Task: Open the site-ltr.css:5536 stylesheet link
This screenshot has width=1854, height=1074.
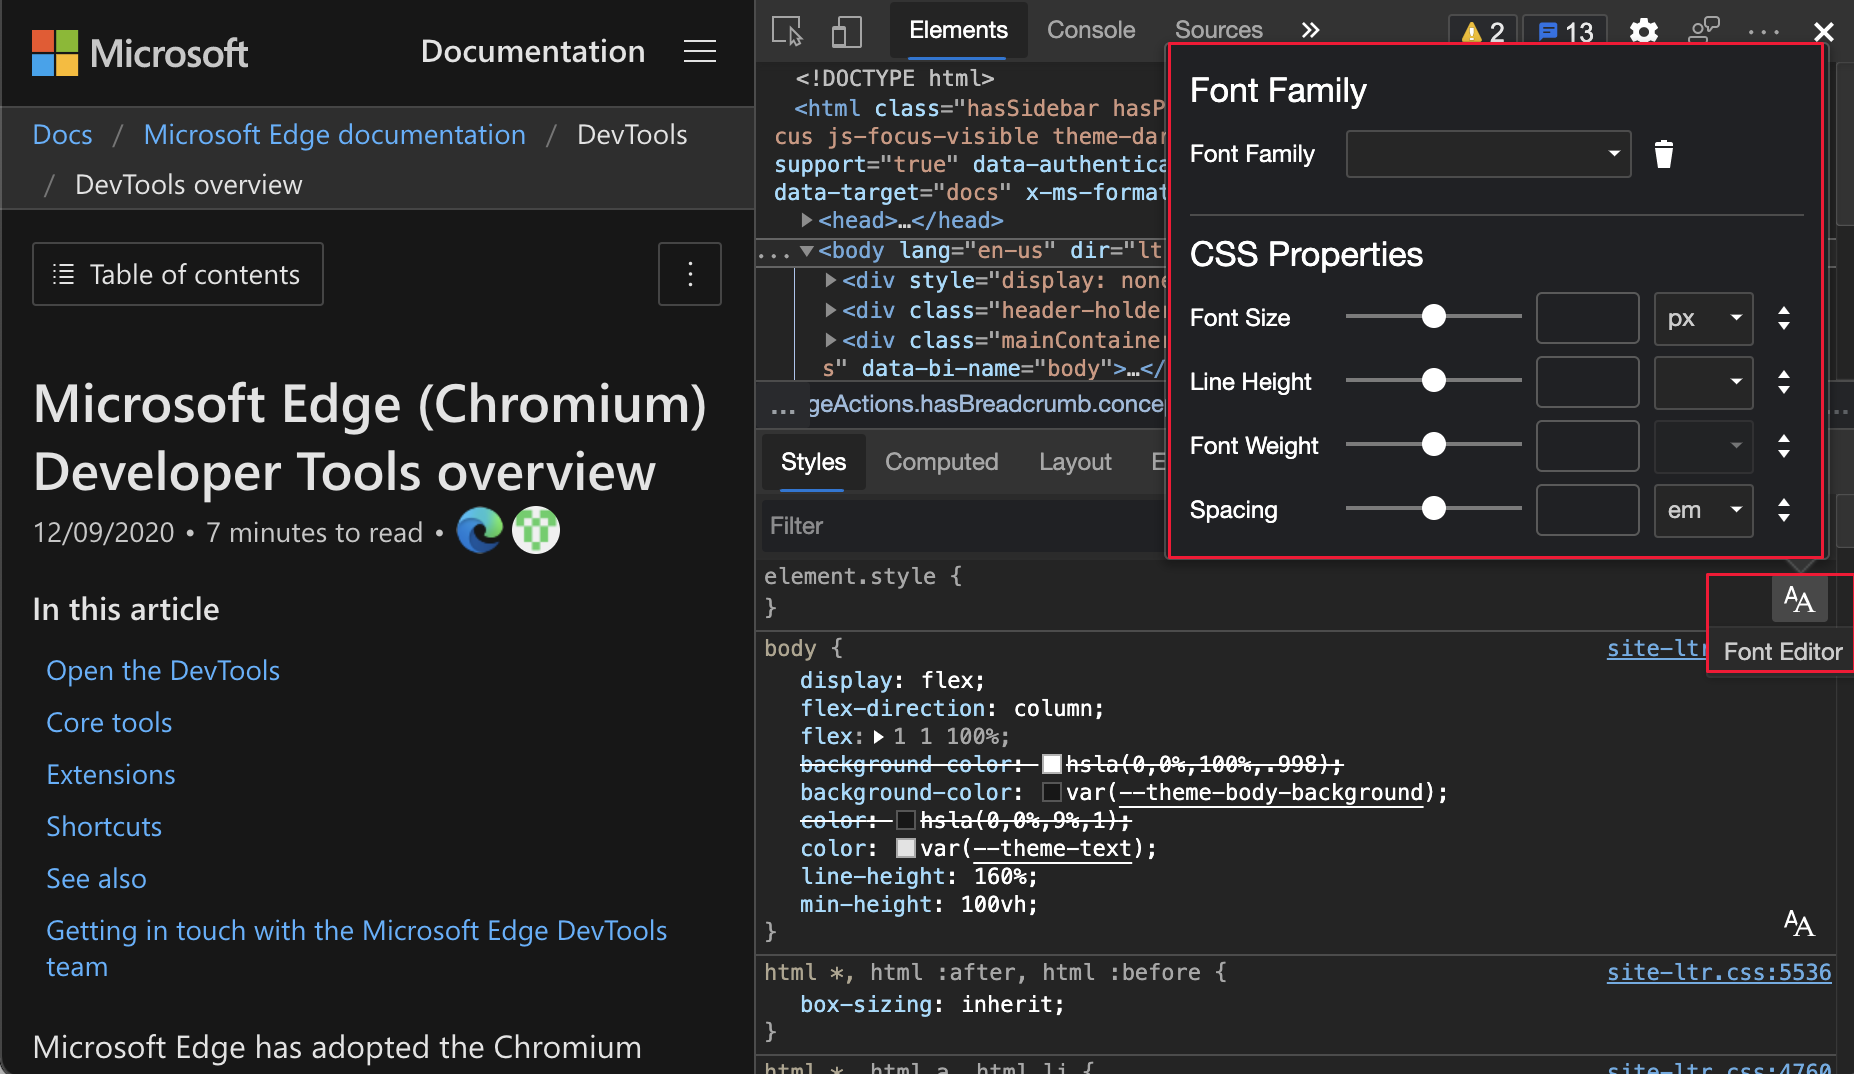Action: [1718, 971]
